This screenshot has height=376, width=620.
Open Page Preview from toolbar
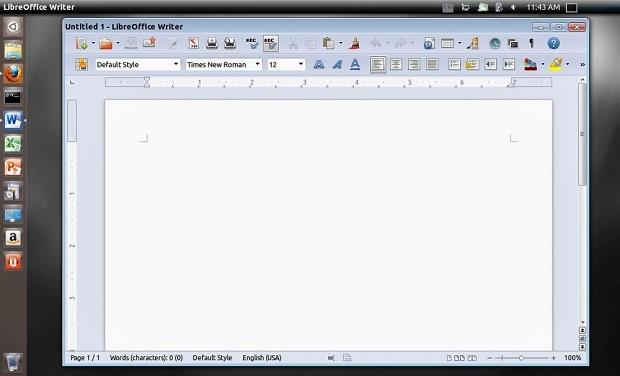[x=230, y=43]
